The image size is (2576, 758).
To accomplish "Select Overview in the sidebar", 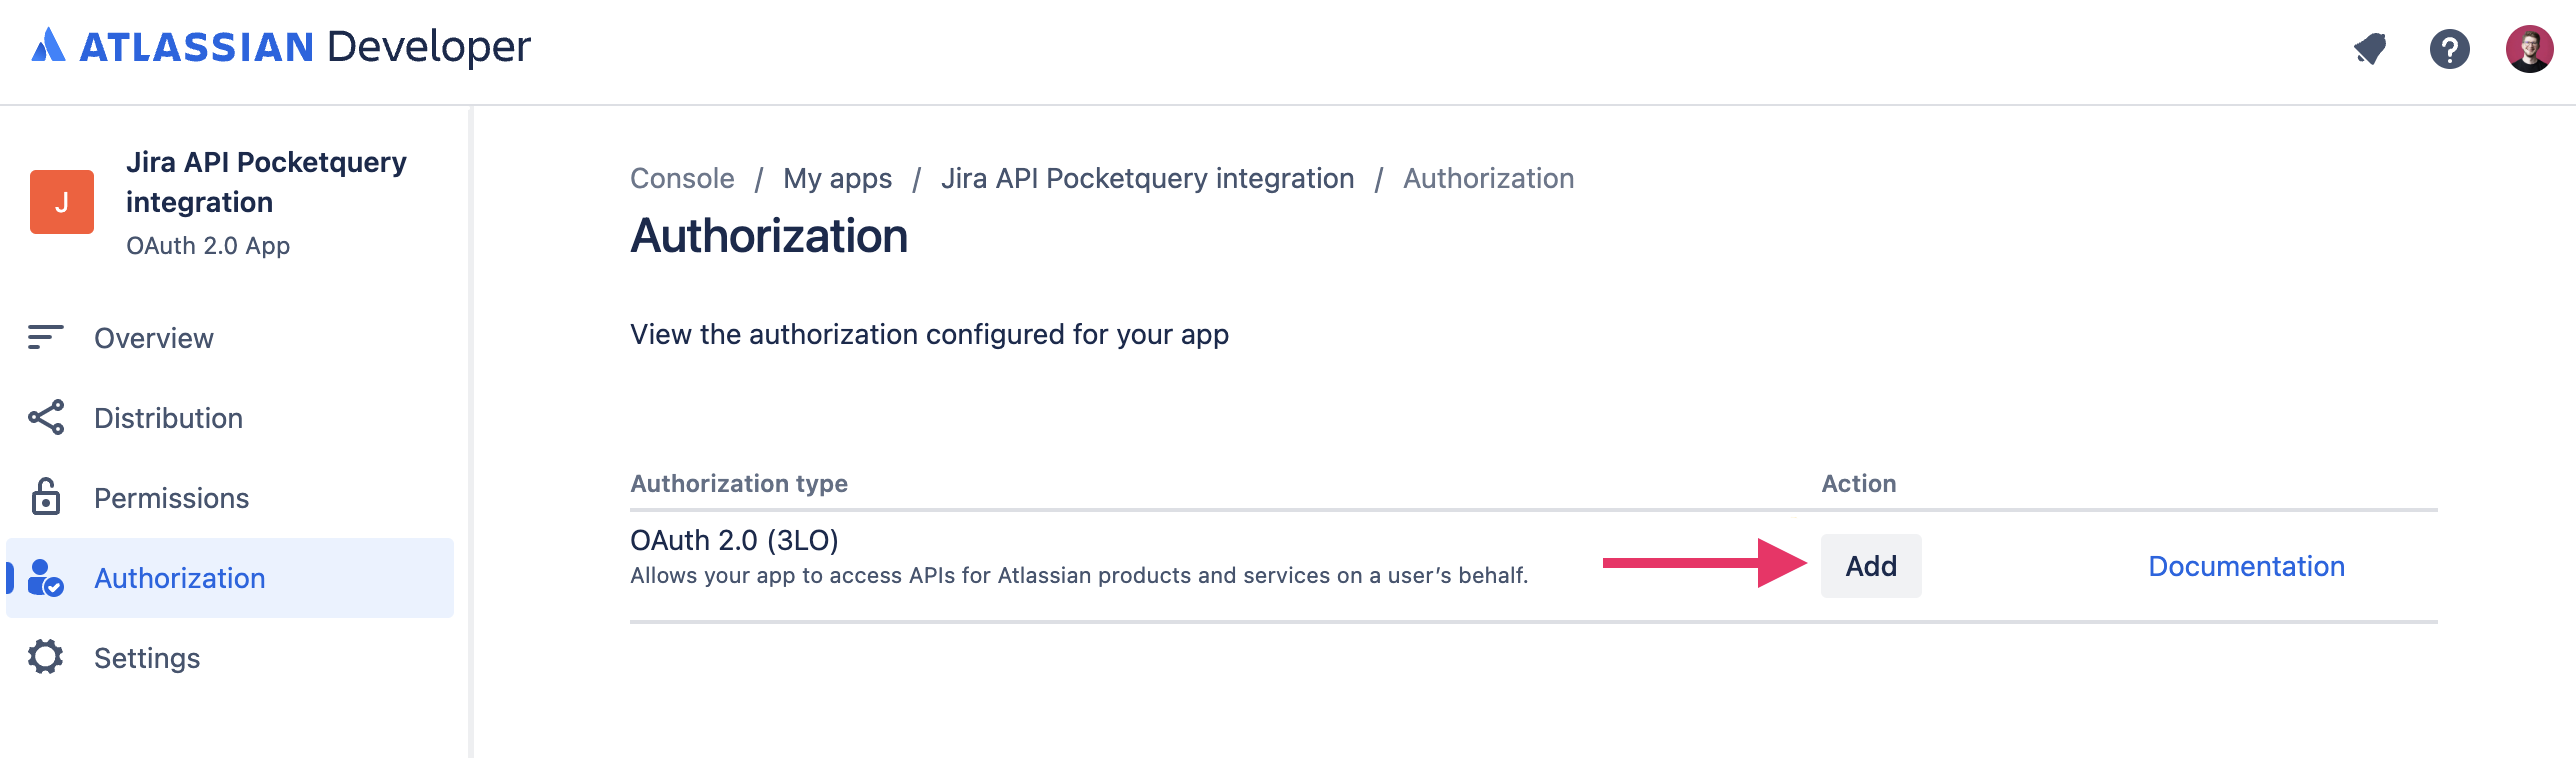I will click(153, 338).
